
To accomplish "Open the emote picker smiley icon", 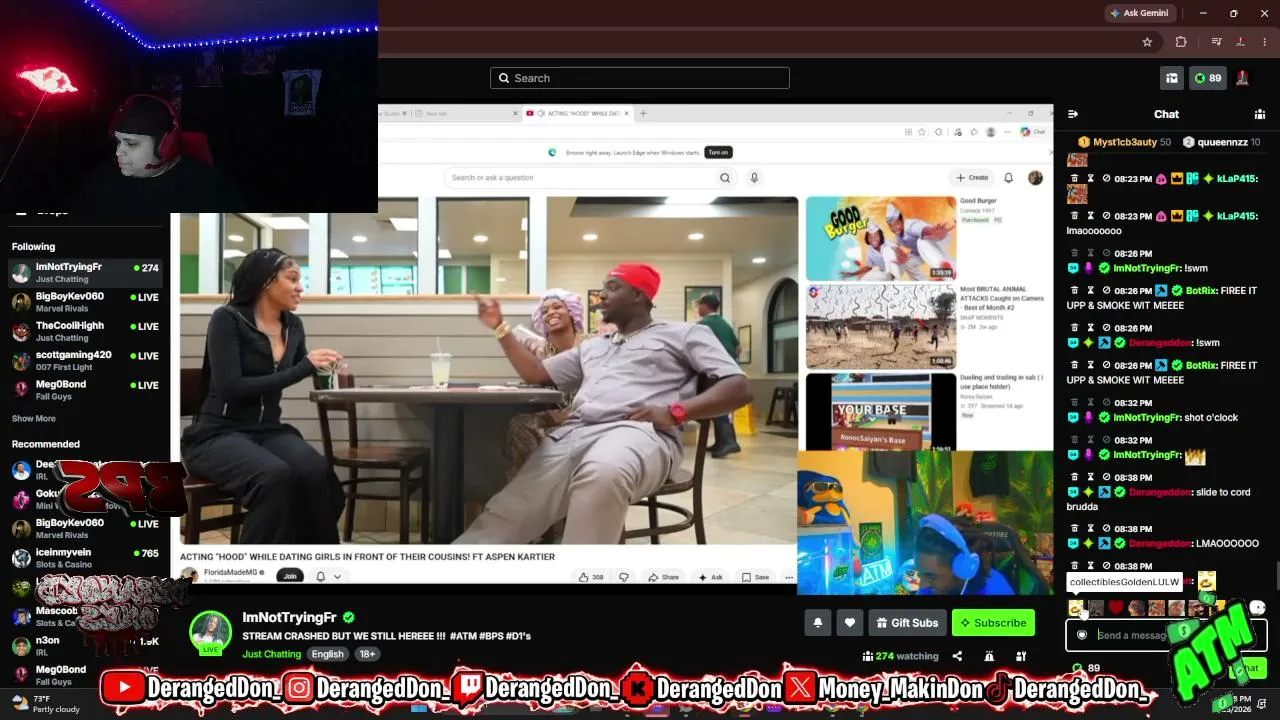I will 1258,607.
